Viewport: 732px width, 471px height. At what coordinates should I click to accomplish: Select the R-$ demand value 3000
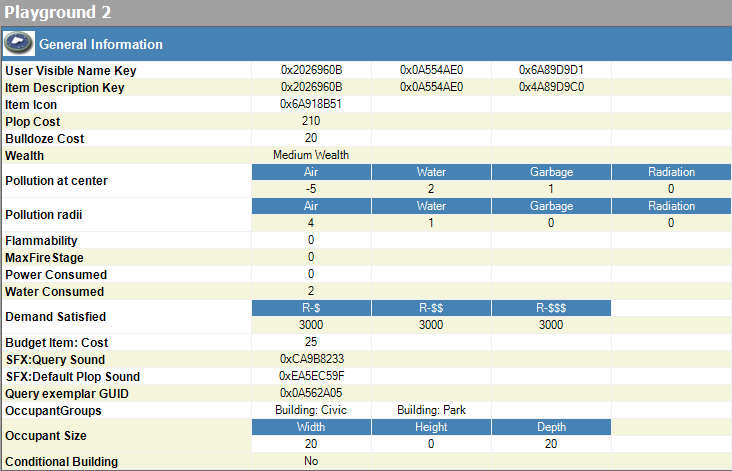click(311, 325)
